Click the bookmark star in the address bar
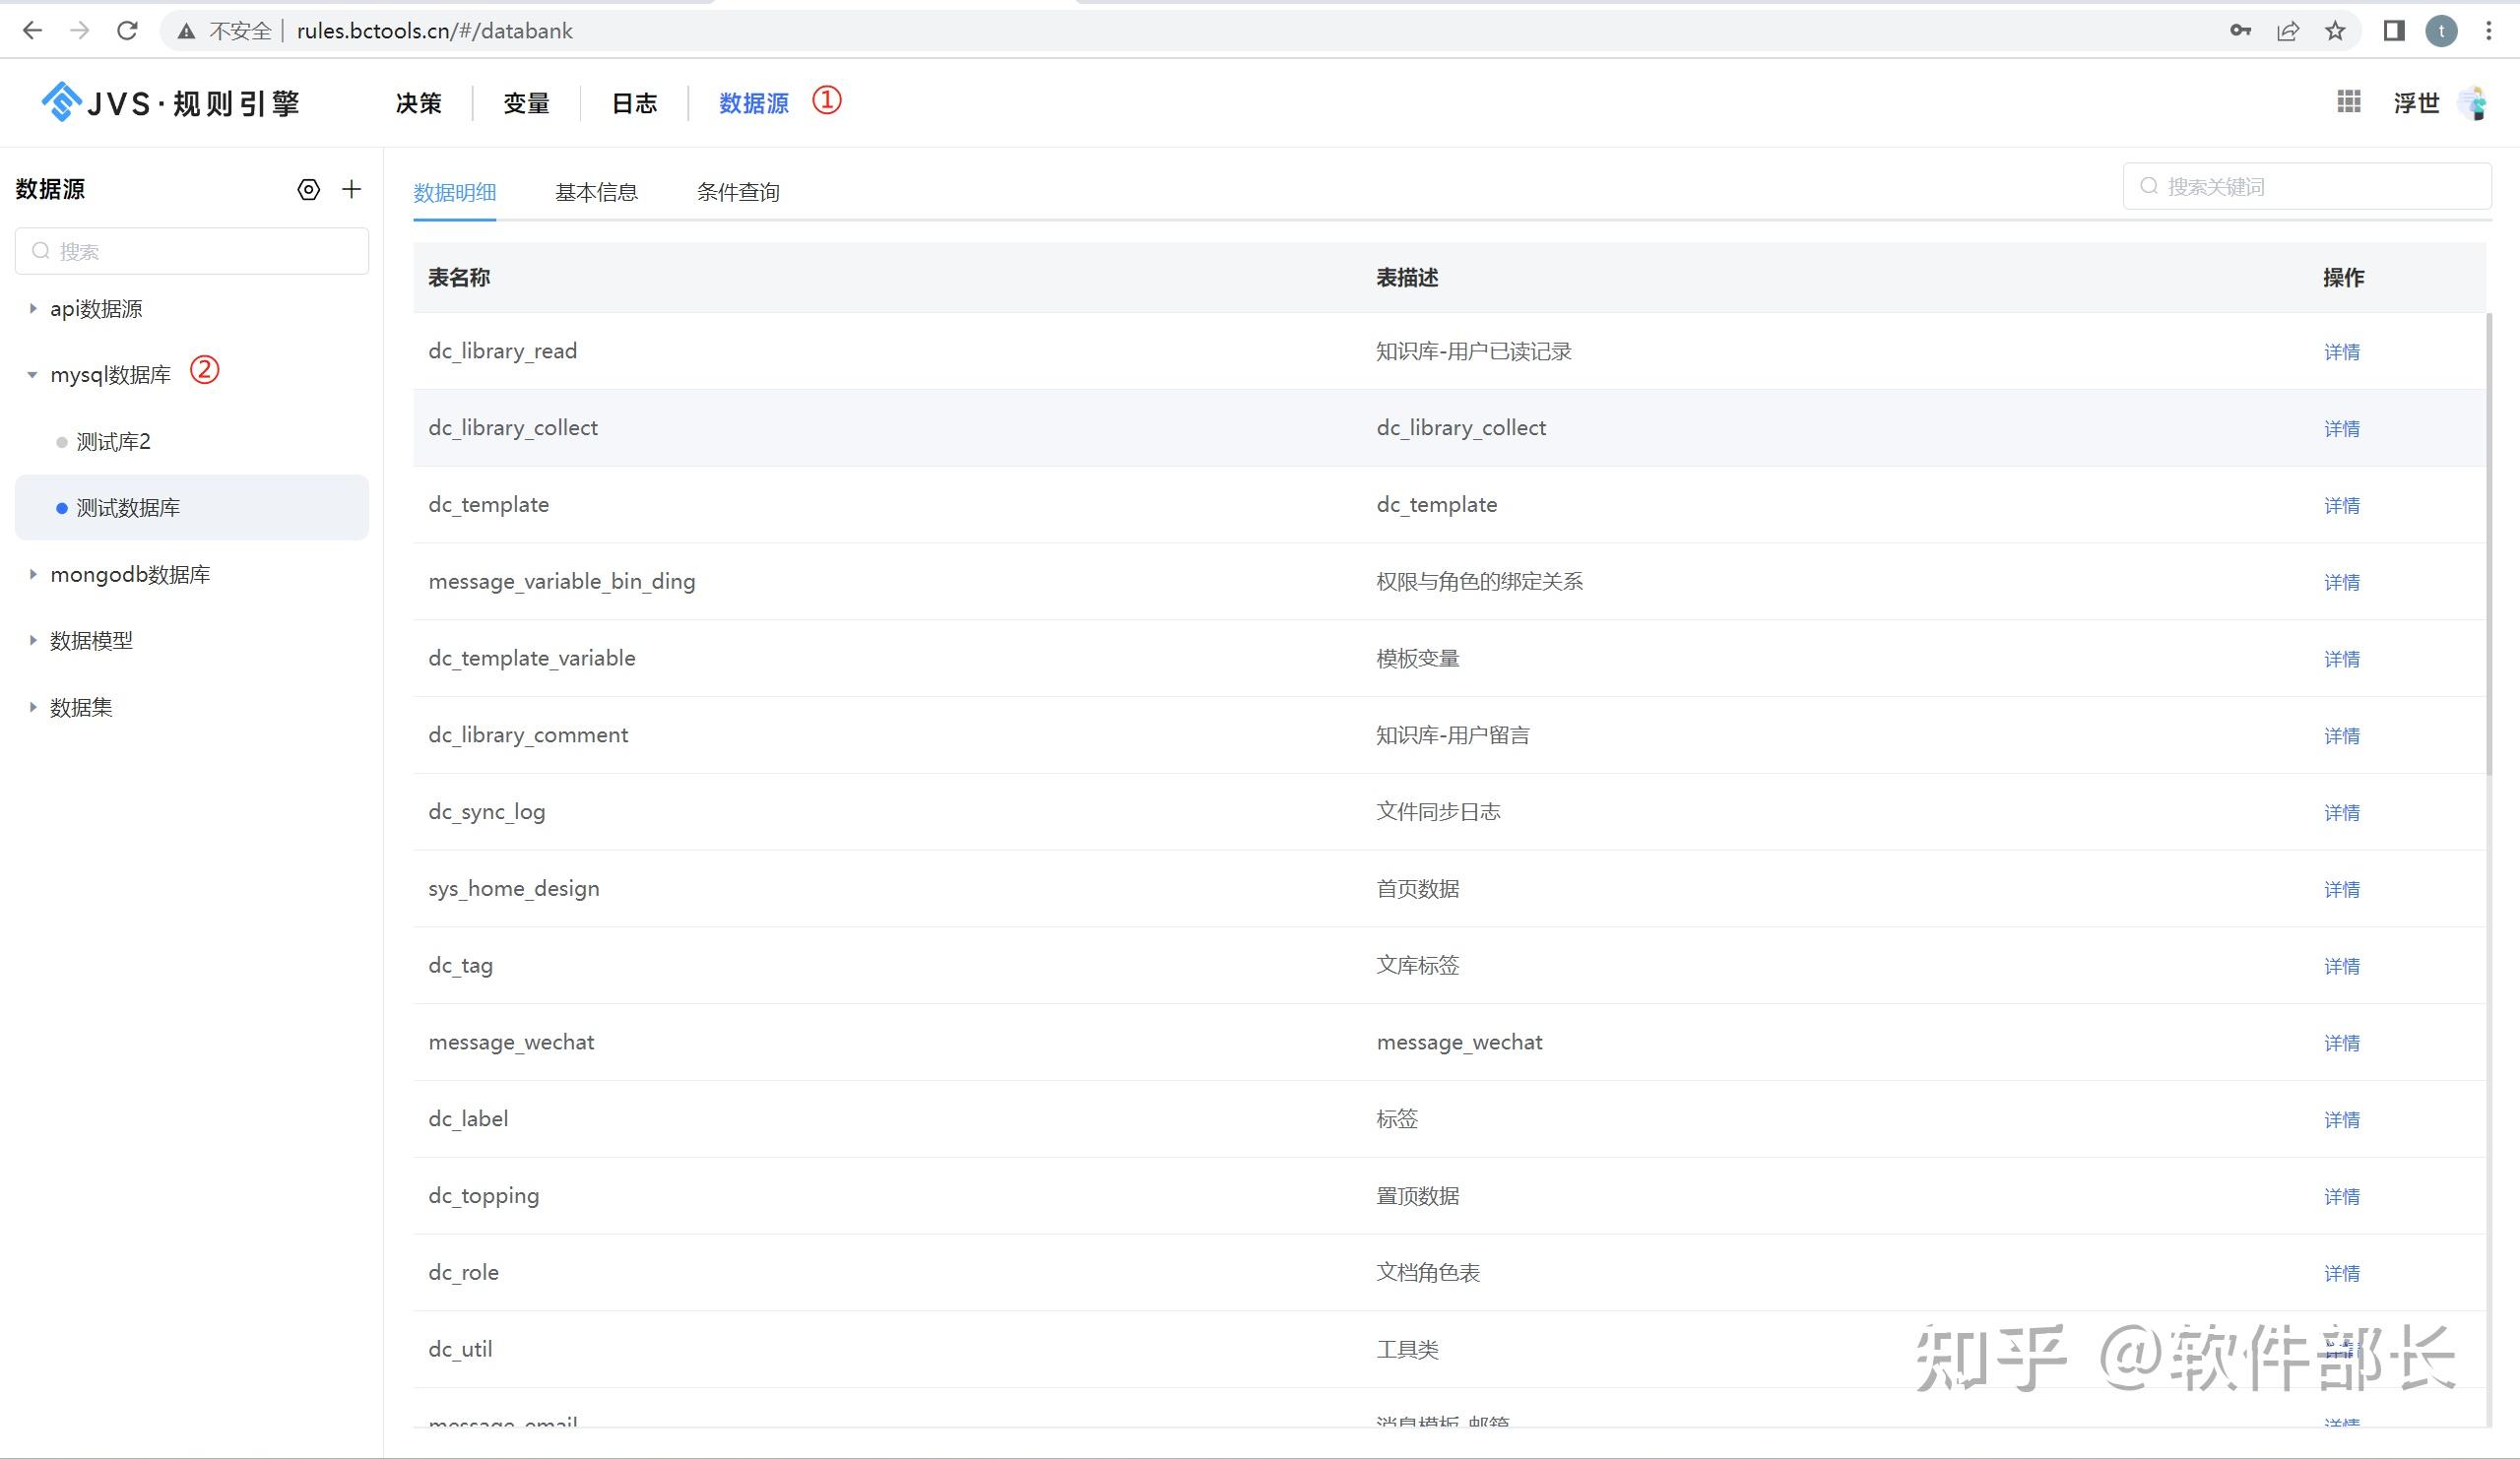2520x1459 pixels. [2336, 30]
